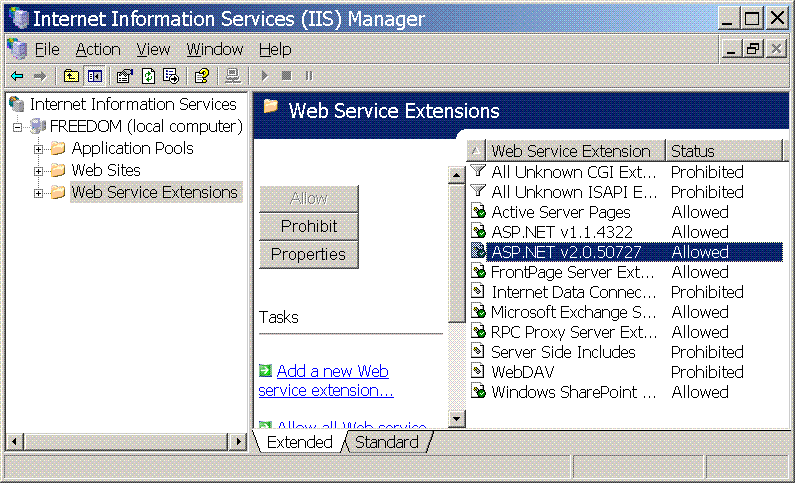Click the All Unknown CGI Ext filter icon
This screenshot has height=483, width=795.
coord(478,171)
